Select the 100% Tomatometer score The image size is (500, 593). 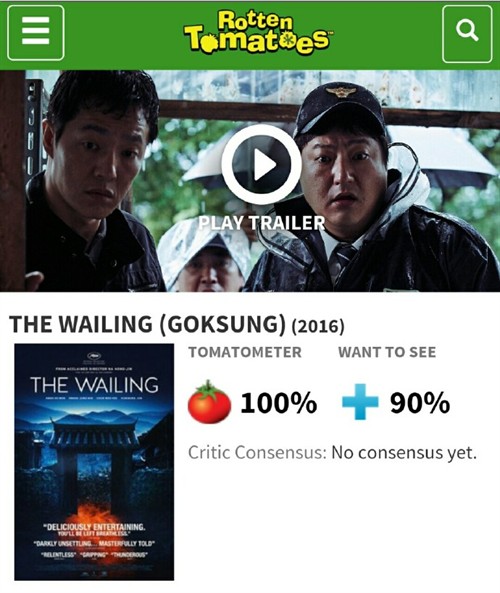[279, 402]
